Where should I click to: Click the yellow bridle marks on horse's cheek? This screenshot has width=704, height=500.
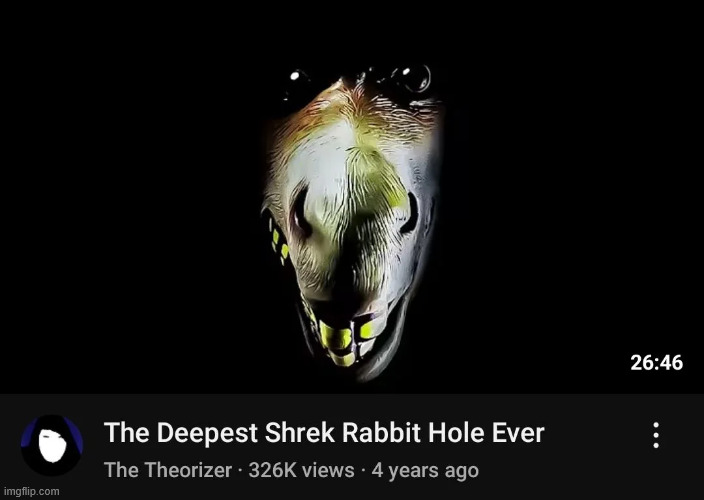(x=278, y=240)
